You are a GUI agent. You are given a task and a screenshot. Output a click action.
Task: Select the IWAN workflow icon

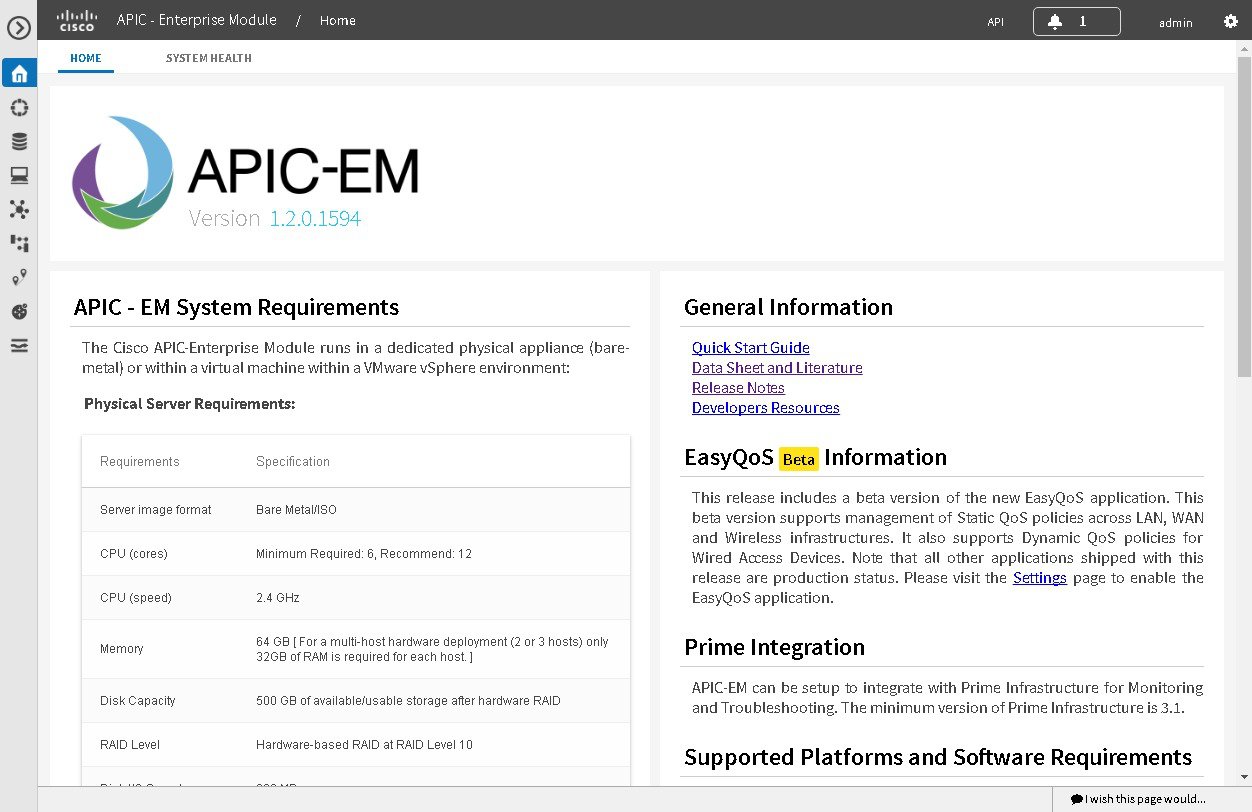[19, 244]
